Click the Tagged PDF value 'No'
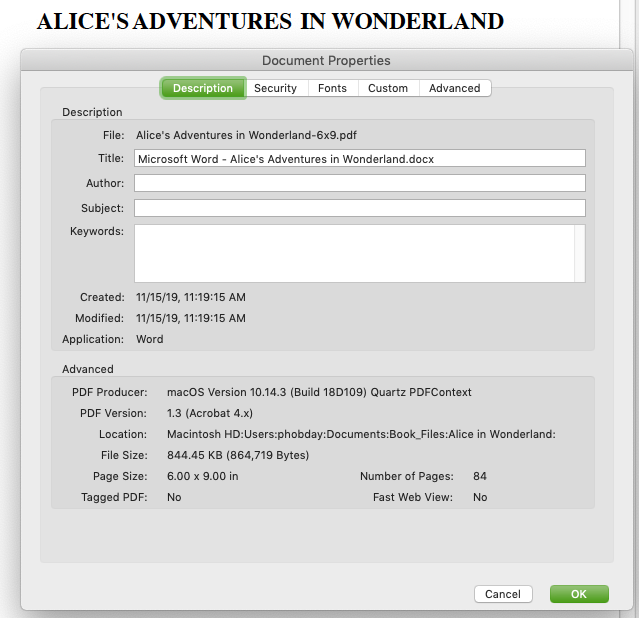 click(174, 497)
